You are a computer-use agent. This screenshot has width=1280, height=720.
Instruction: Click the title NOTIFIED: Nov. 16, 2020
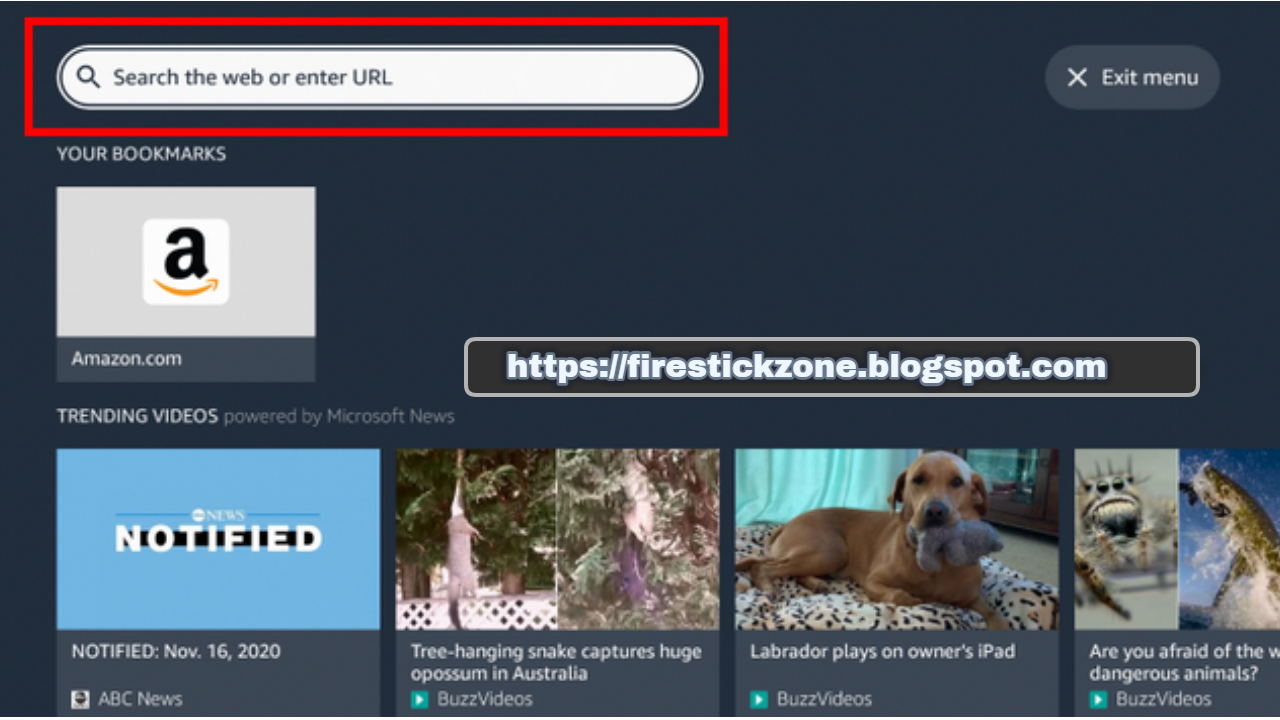176,651
